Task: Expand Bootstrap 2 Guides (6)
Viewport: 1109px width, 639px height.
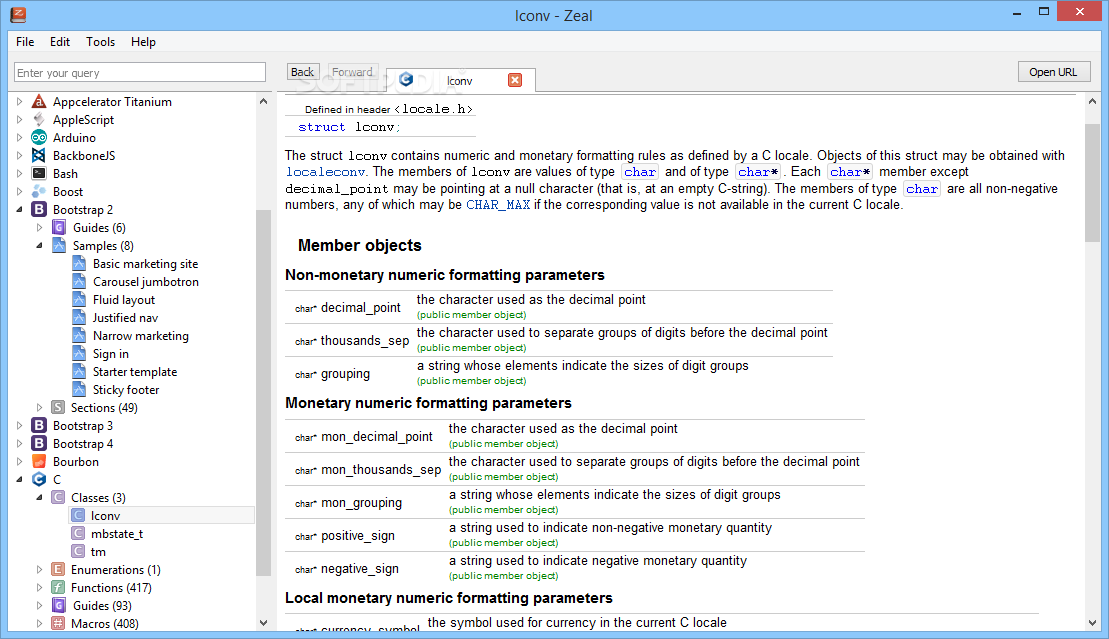Action: click(x=39, y=228)
